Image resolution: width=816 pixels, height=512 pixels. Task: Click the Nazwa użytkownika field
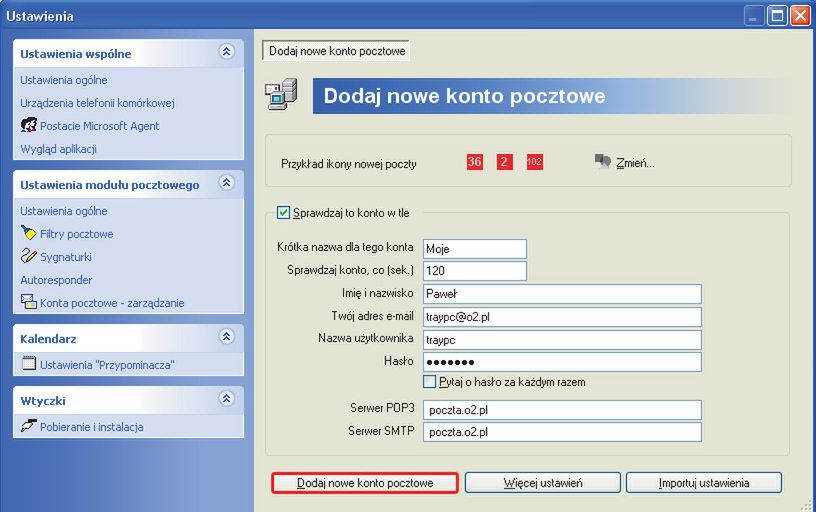[x=562, y=340]
